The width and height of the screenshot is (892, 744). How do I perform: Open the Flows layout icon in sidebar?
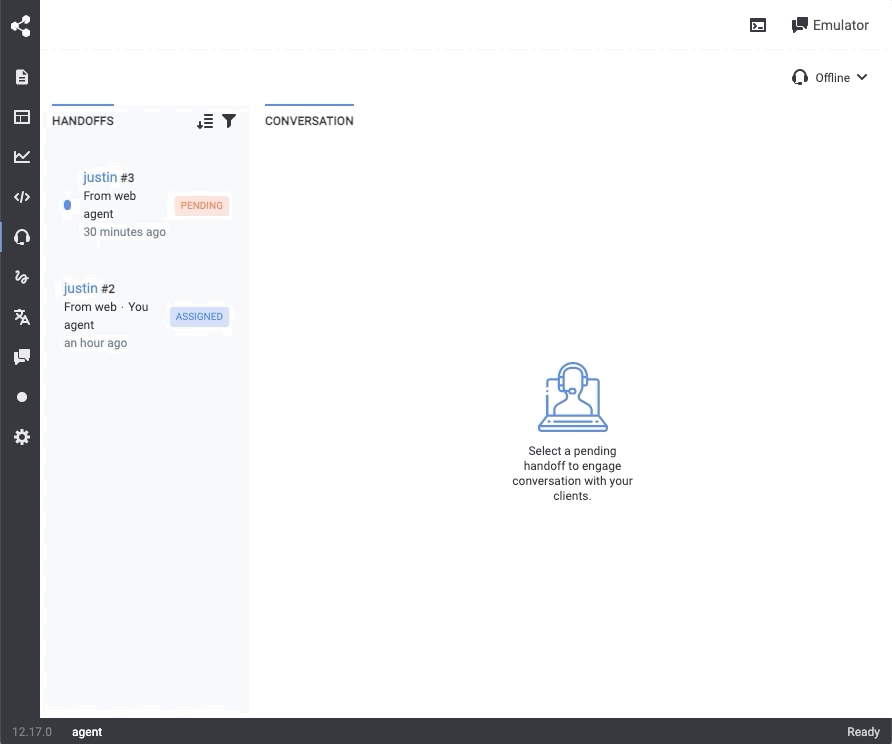click(x=21, y=117)
